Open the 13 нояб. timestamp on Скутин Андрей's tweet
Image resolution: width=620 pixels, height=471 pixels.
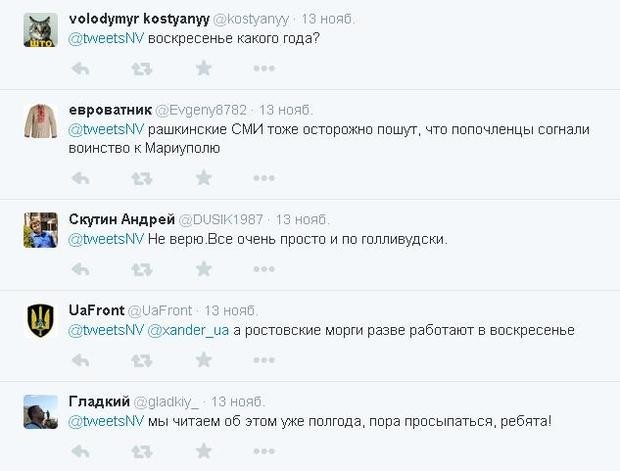[x=302, y=219]
